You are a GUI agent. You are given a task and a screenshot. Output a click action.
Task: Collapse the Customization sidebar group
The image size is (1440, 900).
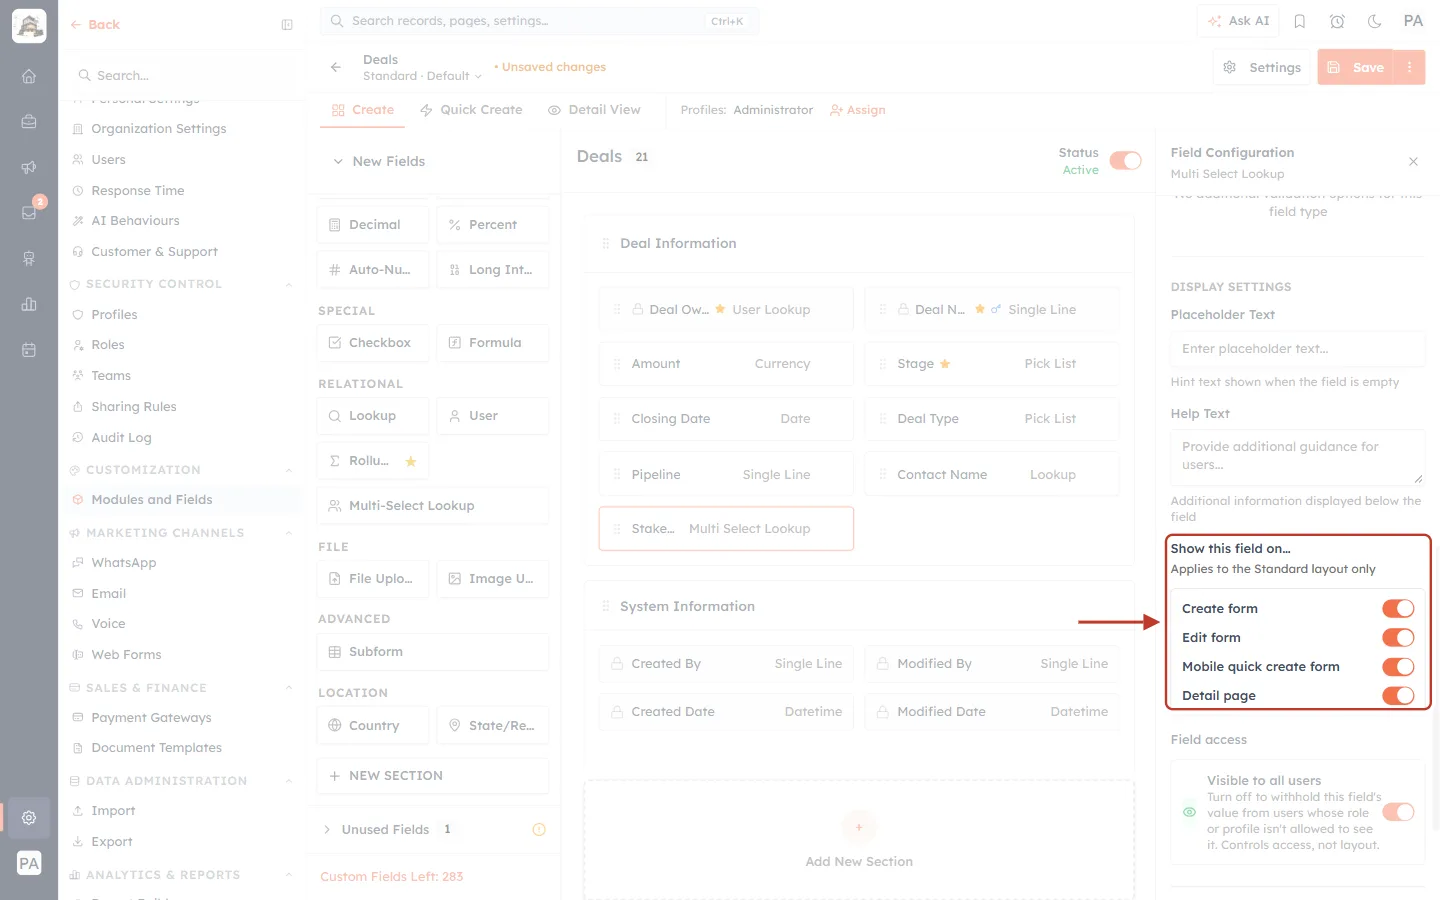pos(289,470)
